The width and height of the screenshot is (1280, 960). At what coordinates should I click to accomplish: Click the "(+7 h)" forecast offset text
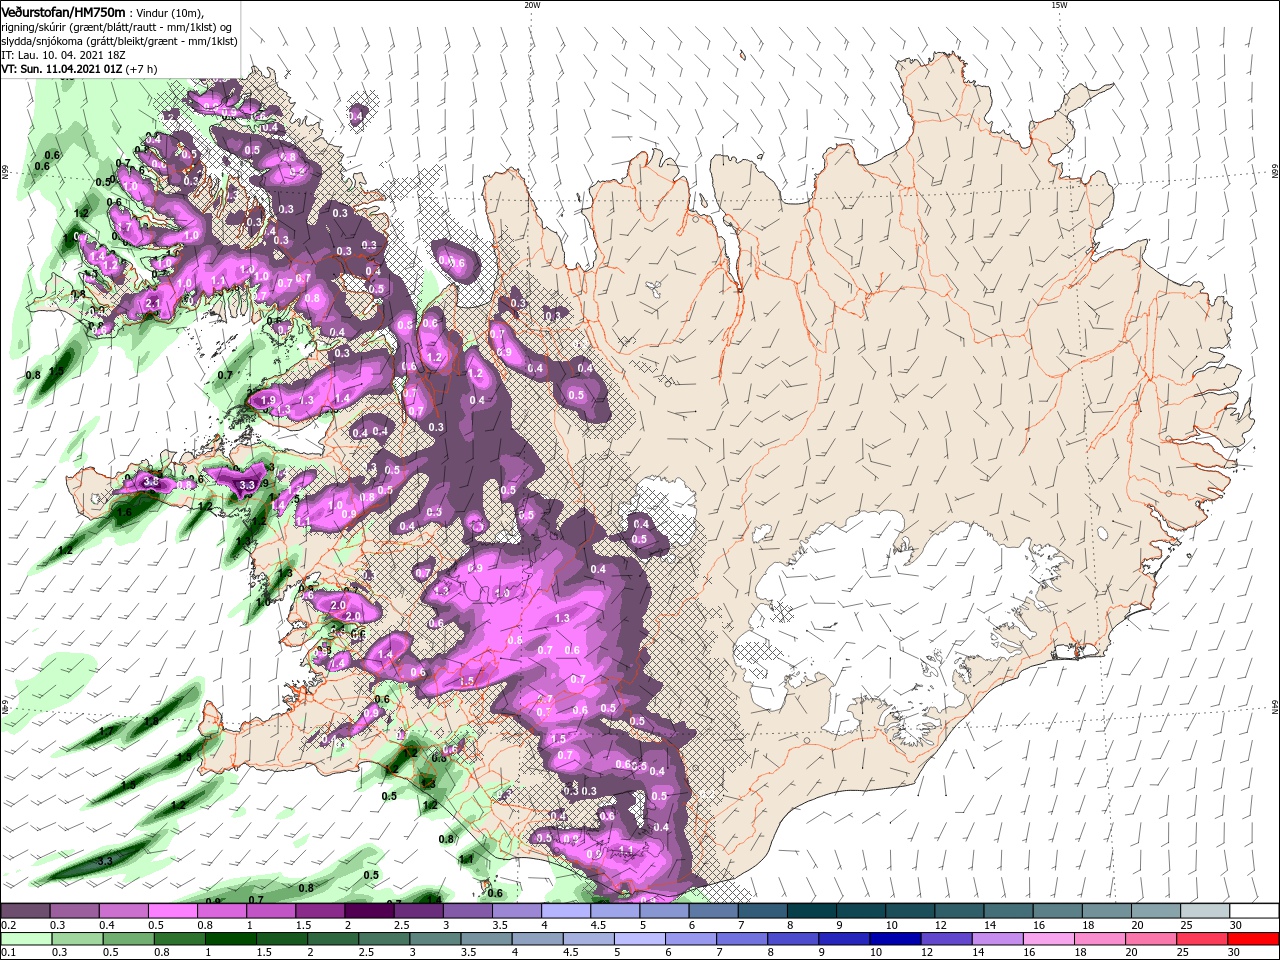click(142, 69)
